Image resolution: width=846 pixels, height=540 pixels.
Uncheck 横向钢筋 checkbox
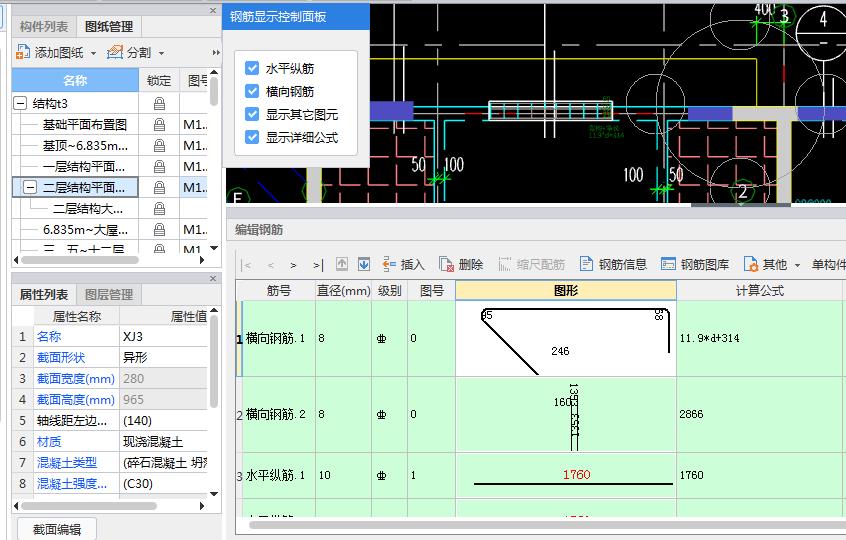(x=252, y=91)
